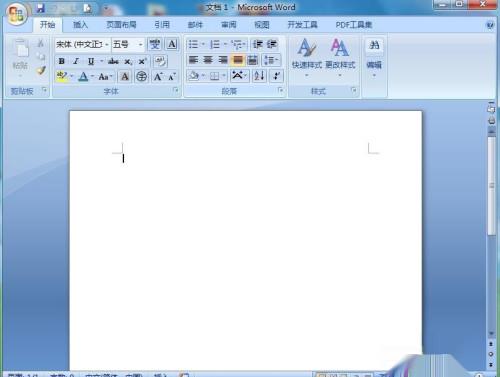The width and height of the screenshot is (500, 377).
Task: Open the font size dropdown
Action: (x=141, y=44)
